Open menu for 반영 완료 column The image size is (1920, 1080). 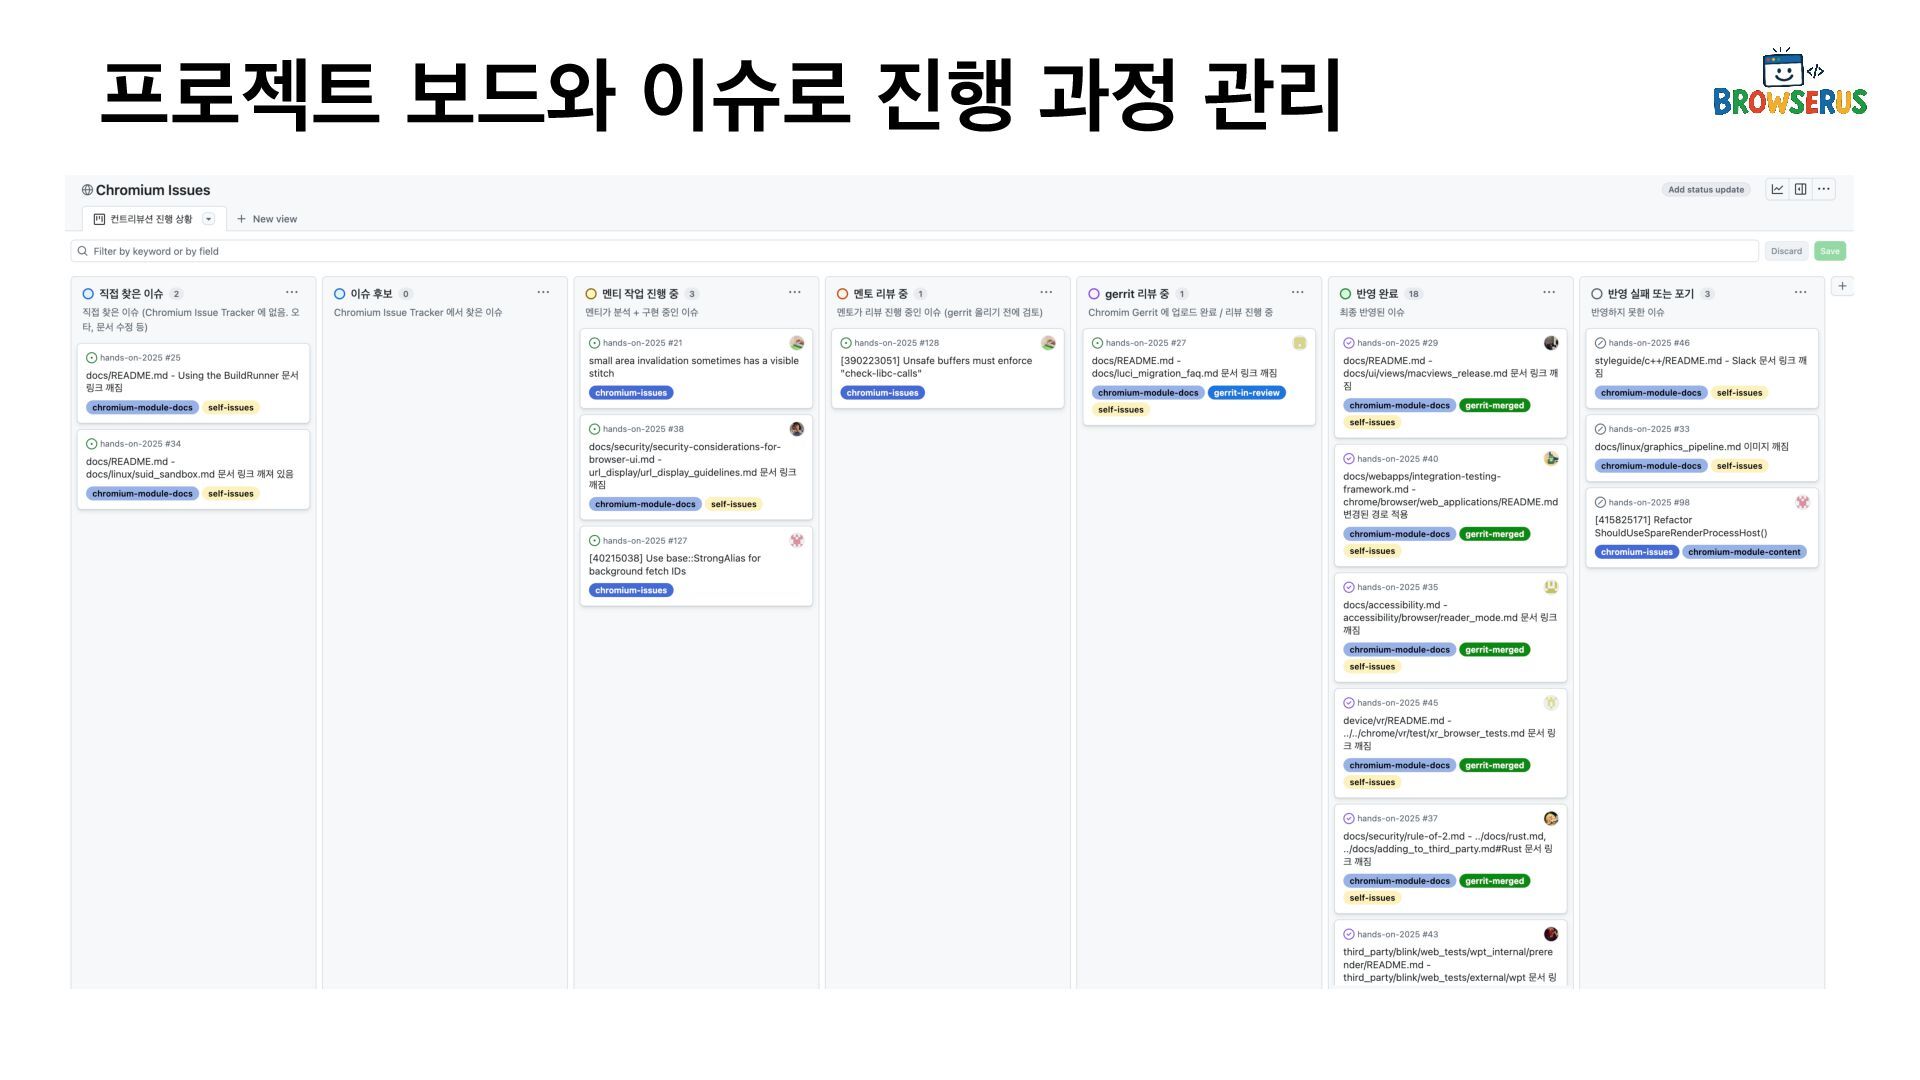pos(1548,293)
